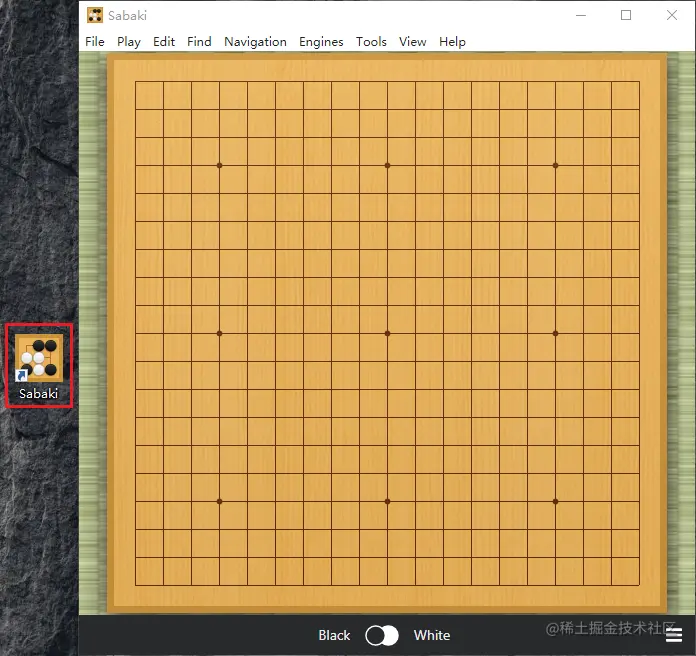Place a stone on the top-center star point
This screenshot has width=696, height=656.
(x=388, y=166)
